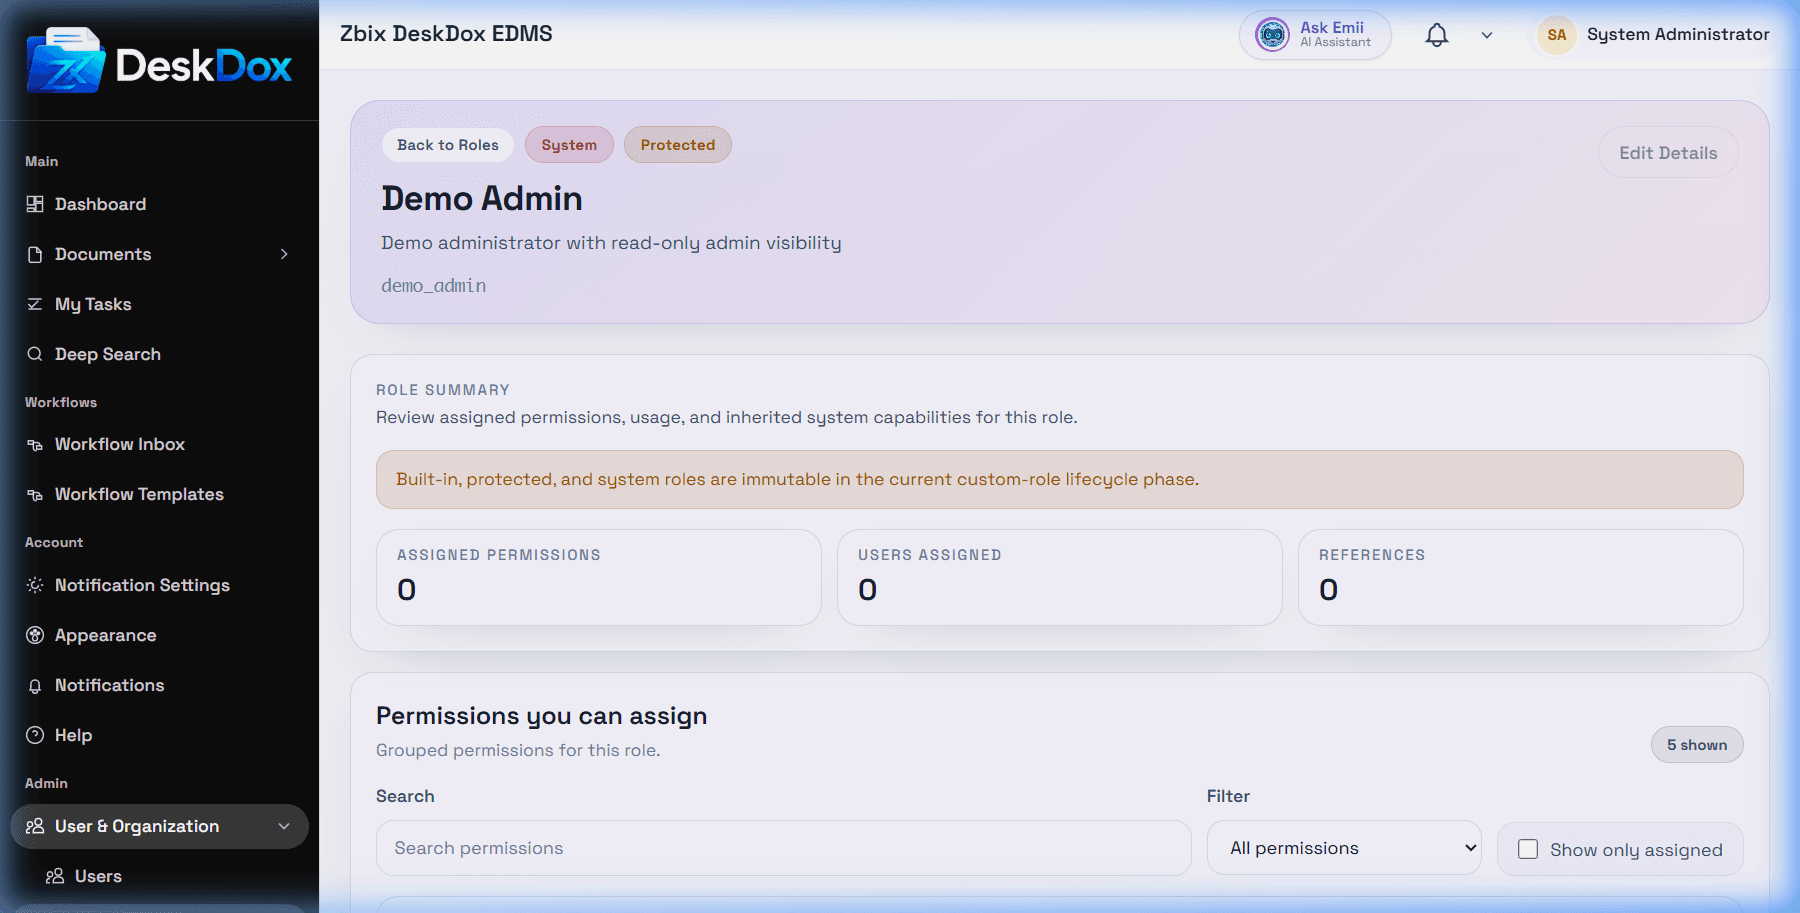Click the System tag badge
1800x913 pixels.
(569, 145)
